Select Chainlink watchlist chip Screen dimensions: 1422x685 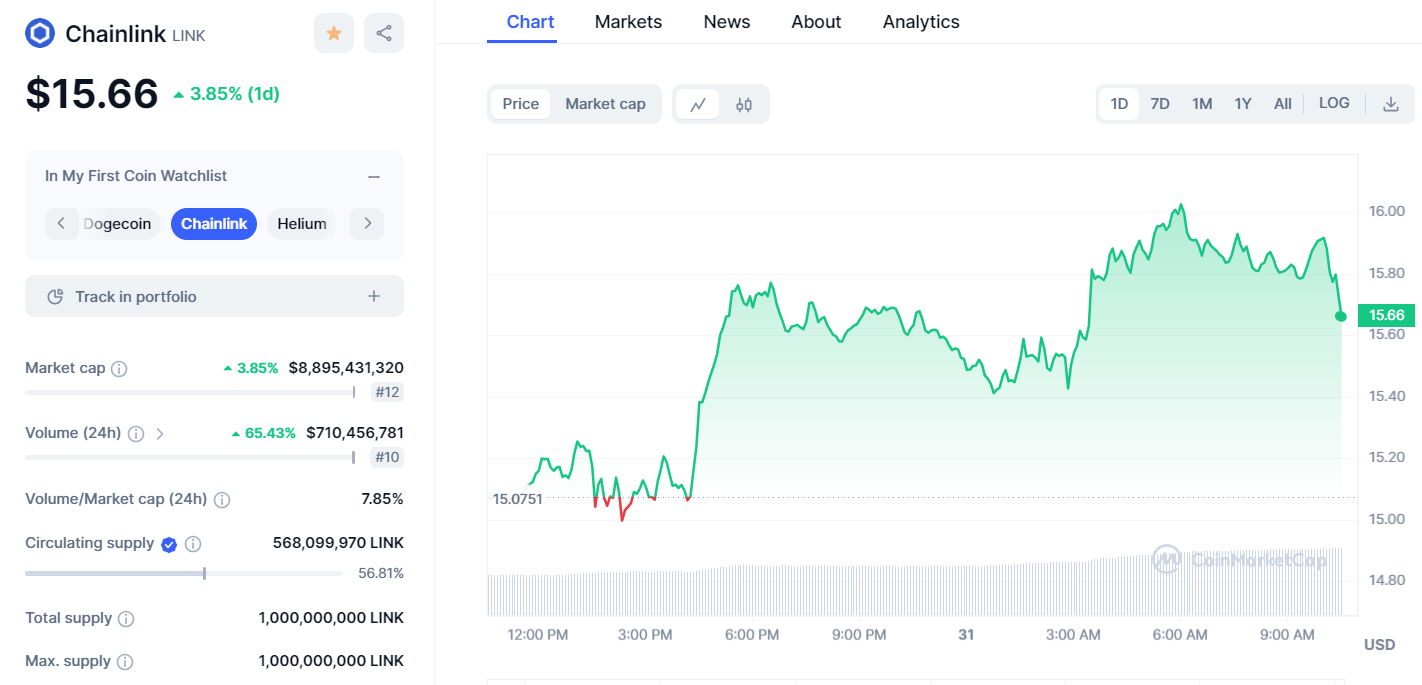(x=214, y=224)
